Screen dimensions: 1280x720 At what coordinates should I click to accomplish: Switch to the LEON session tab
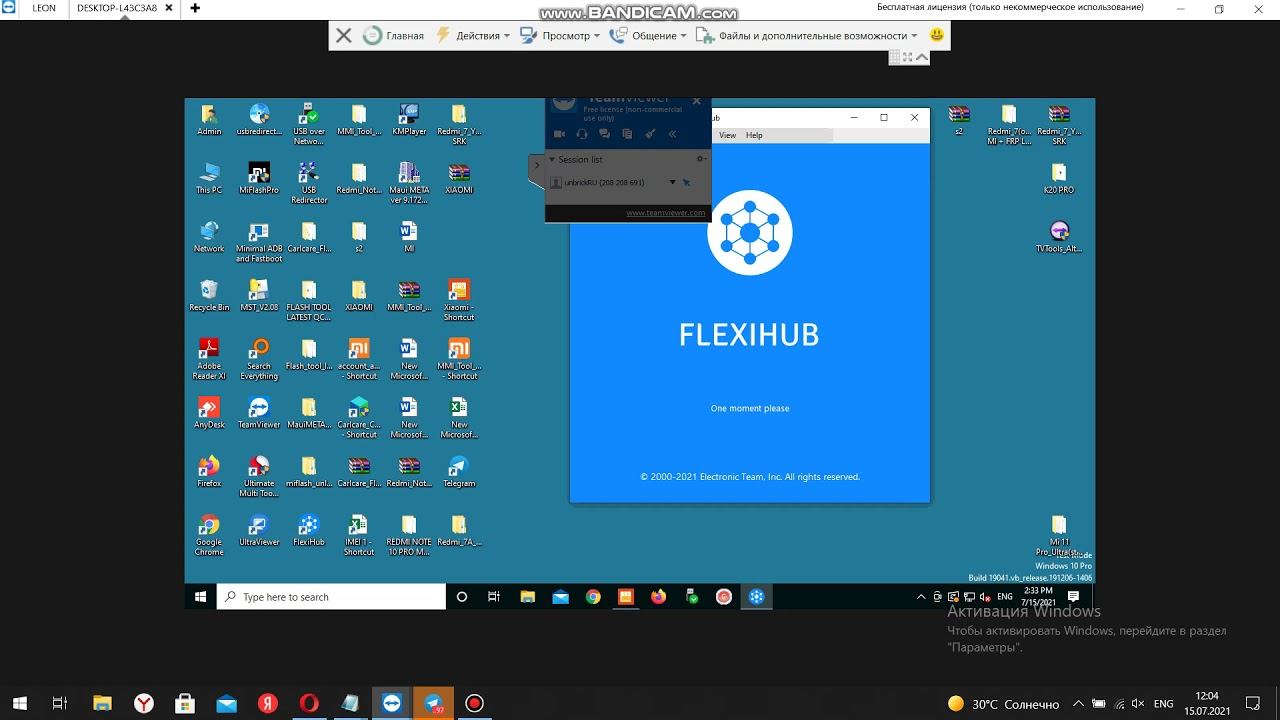(44, 8)
